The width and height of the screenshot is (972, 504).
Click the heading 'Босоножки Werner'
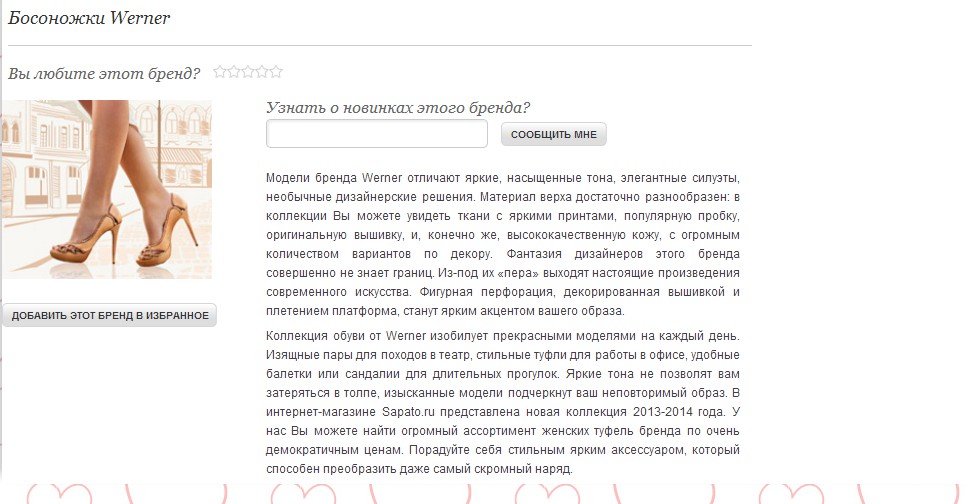(x=89, y=18)
